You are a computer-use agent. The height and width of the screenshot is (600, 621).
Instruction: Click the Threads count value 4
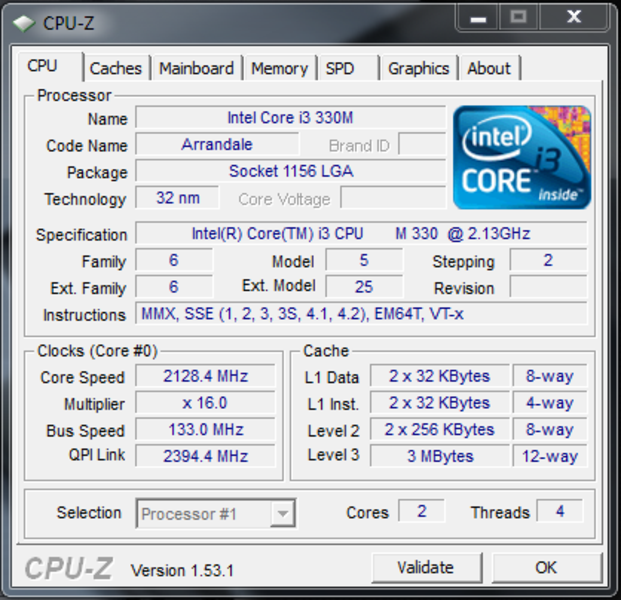click(x=560, y=511)
